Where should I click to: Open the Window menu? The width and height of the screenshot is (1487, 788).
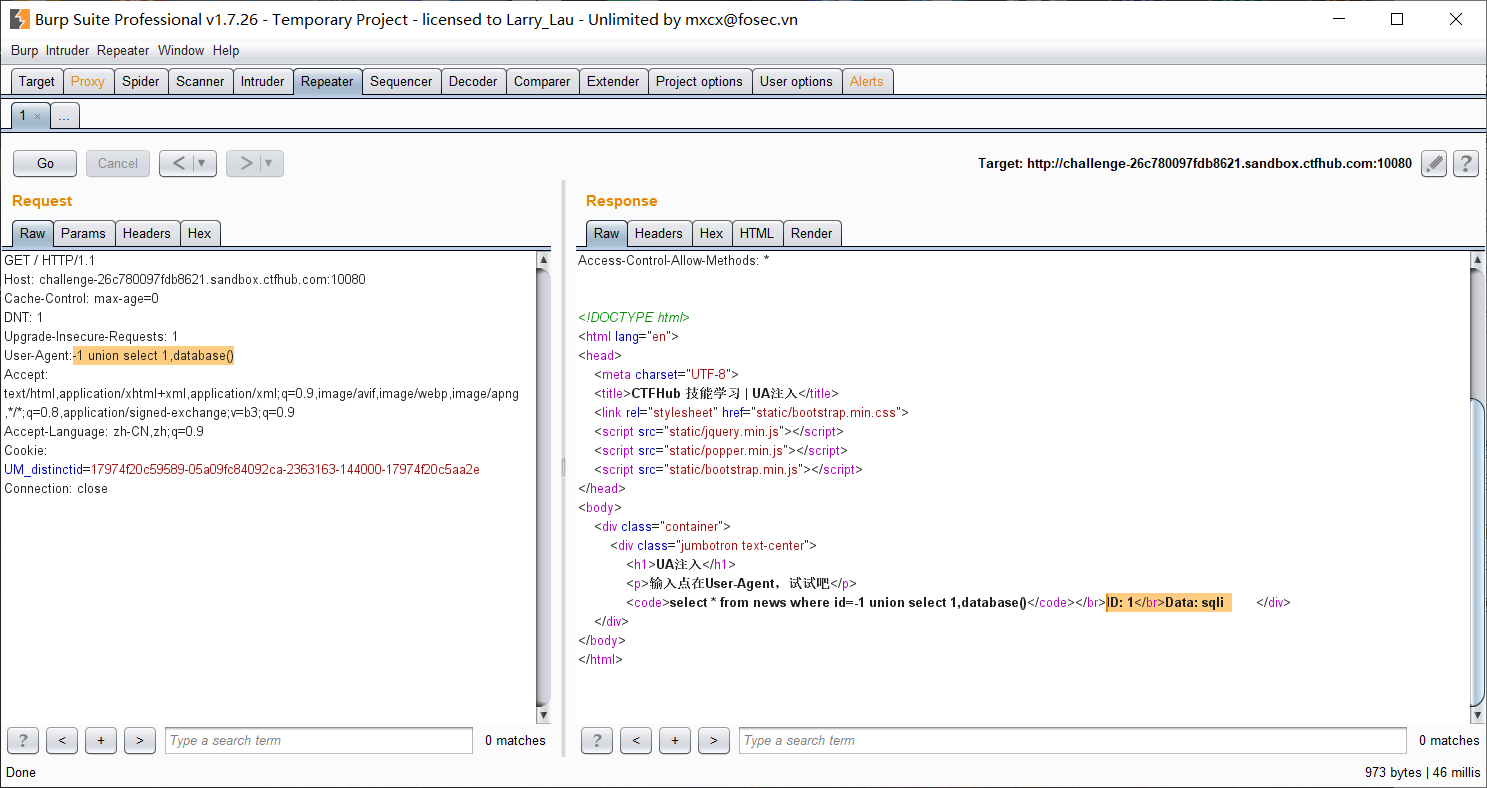click(181, 50)
